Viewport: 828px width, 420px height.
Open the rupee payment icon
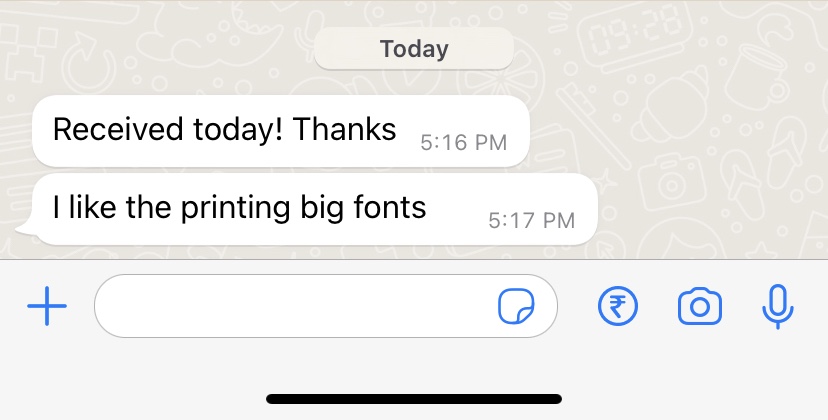tap(618, 306)
